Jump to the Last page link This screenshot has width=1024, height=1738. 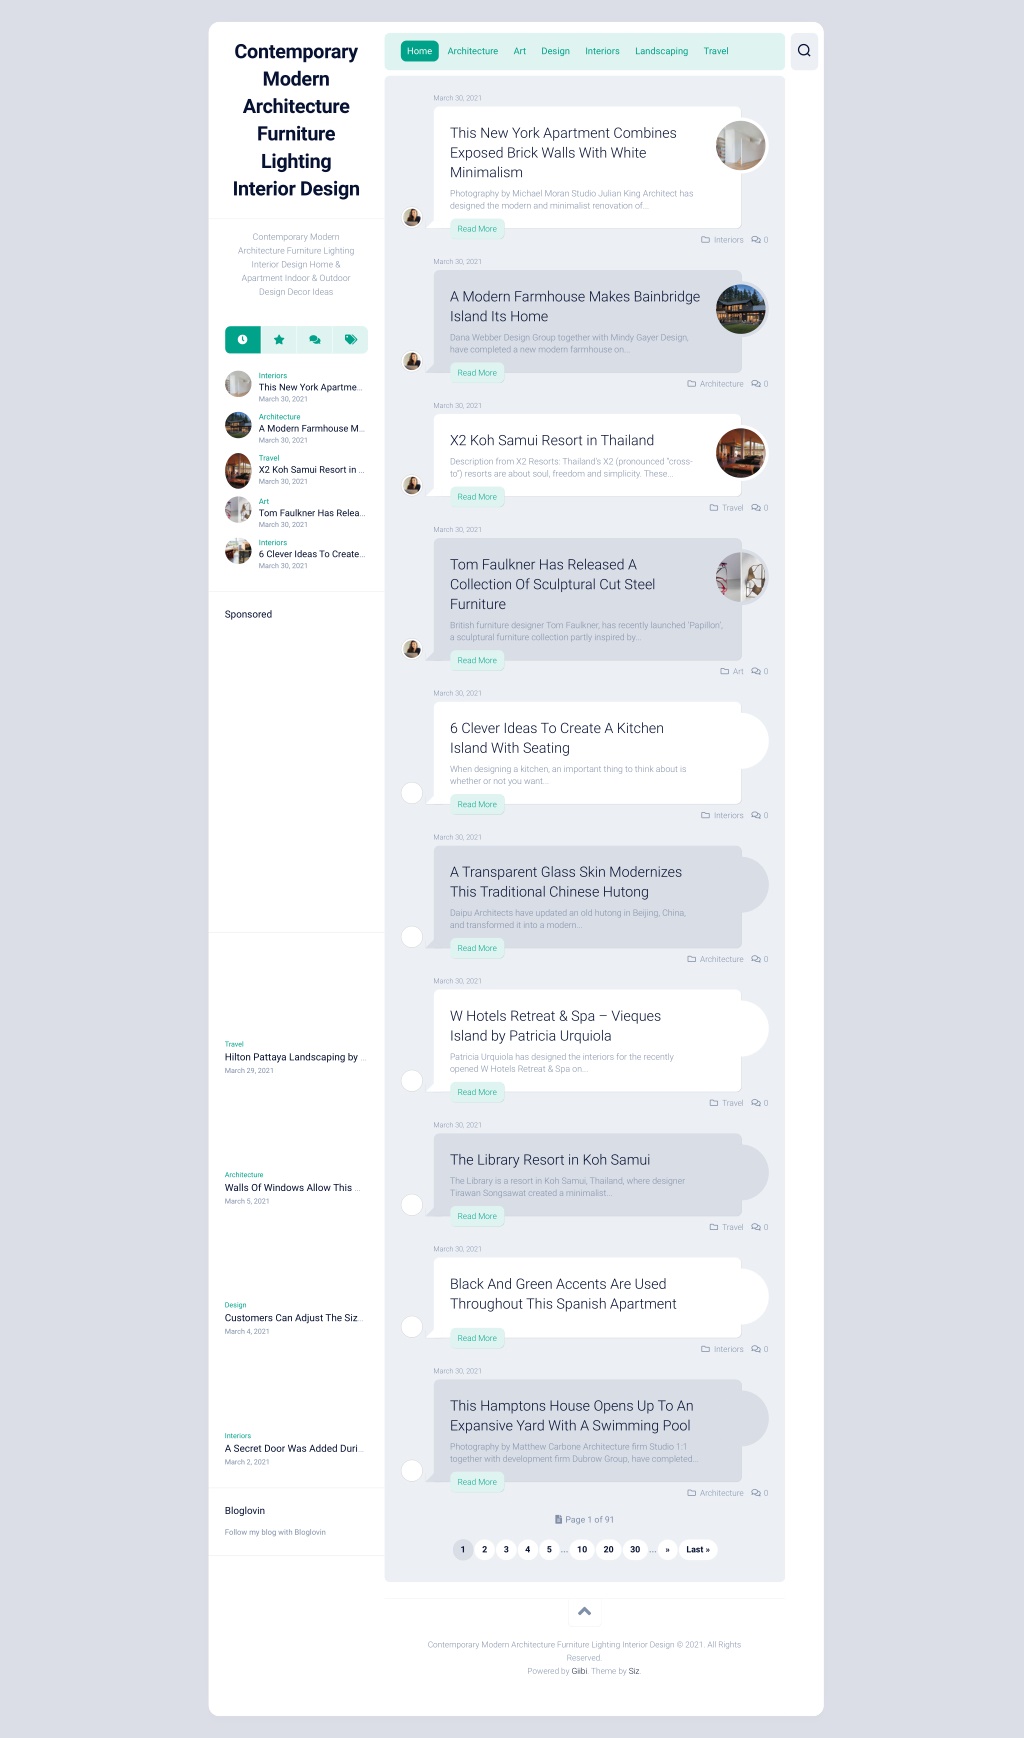698,1550
